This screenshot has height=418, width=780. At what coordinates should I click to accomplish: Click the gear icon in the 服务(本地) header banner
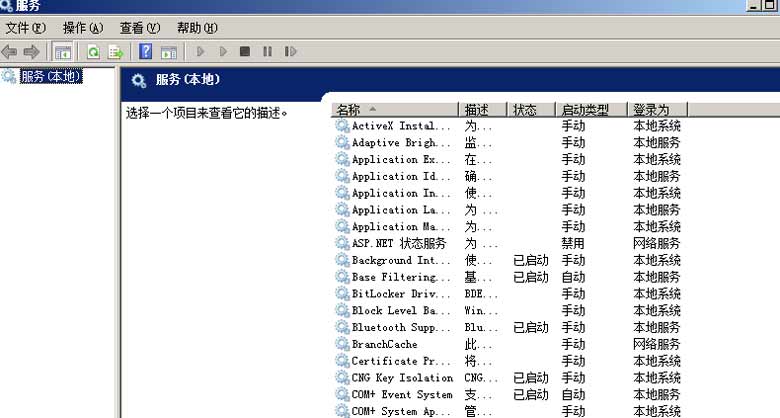coord(139,81)
